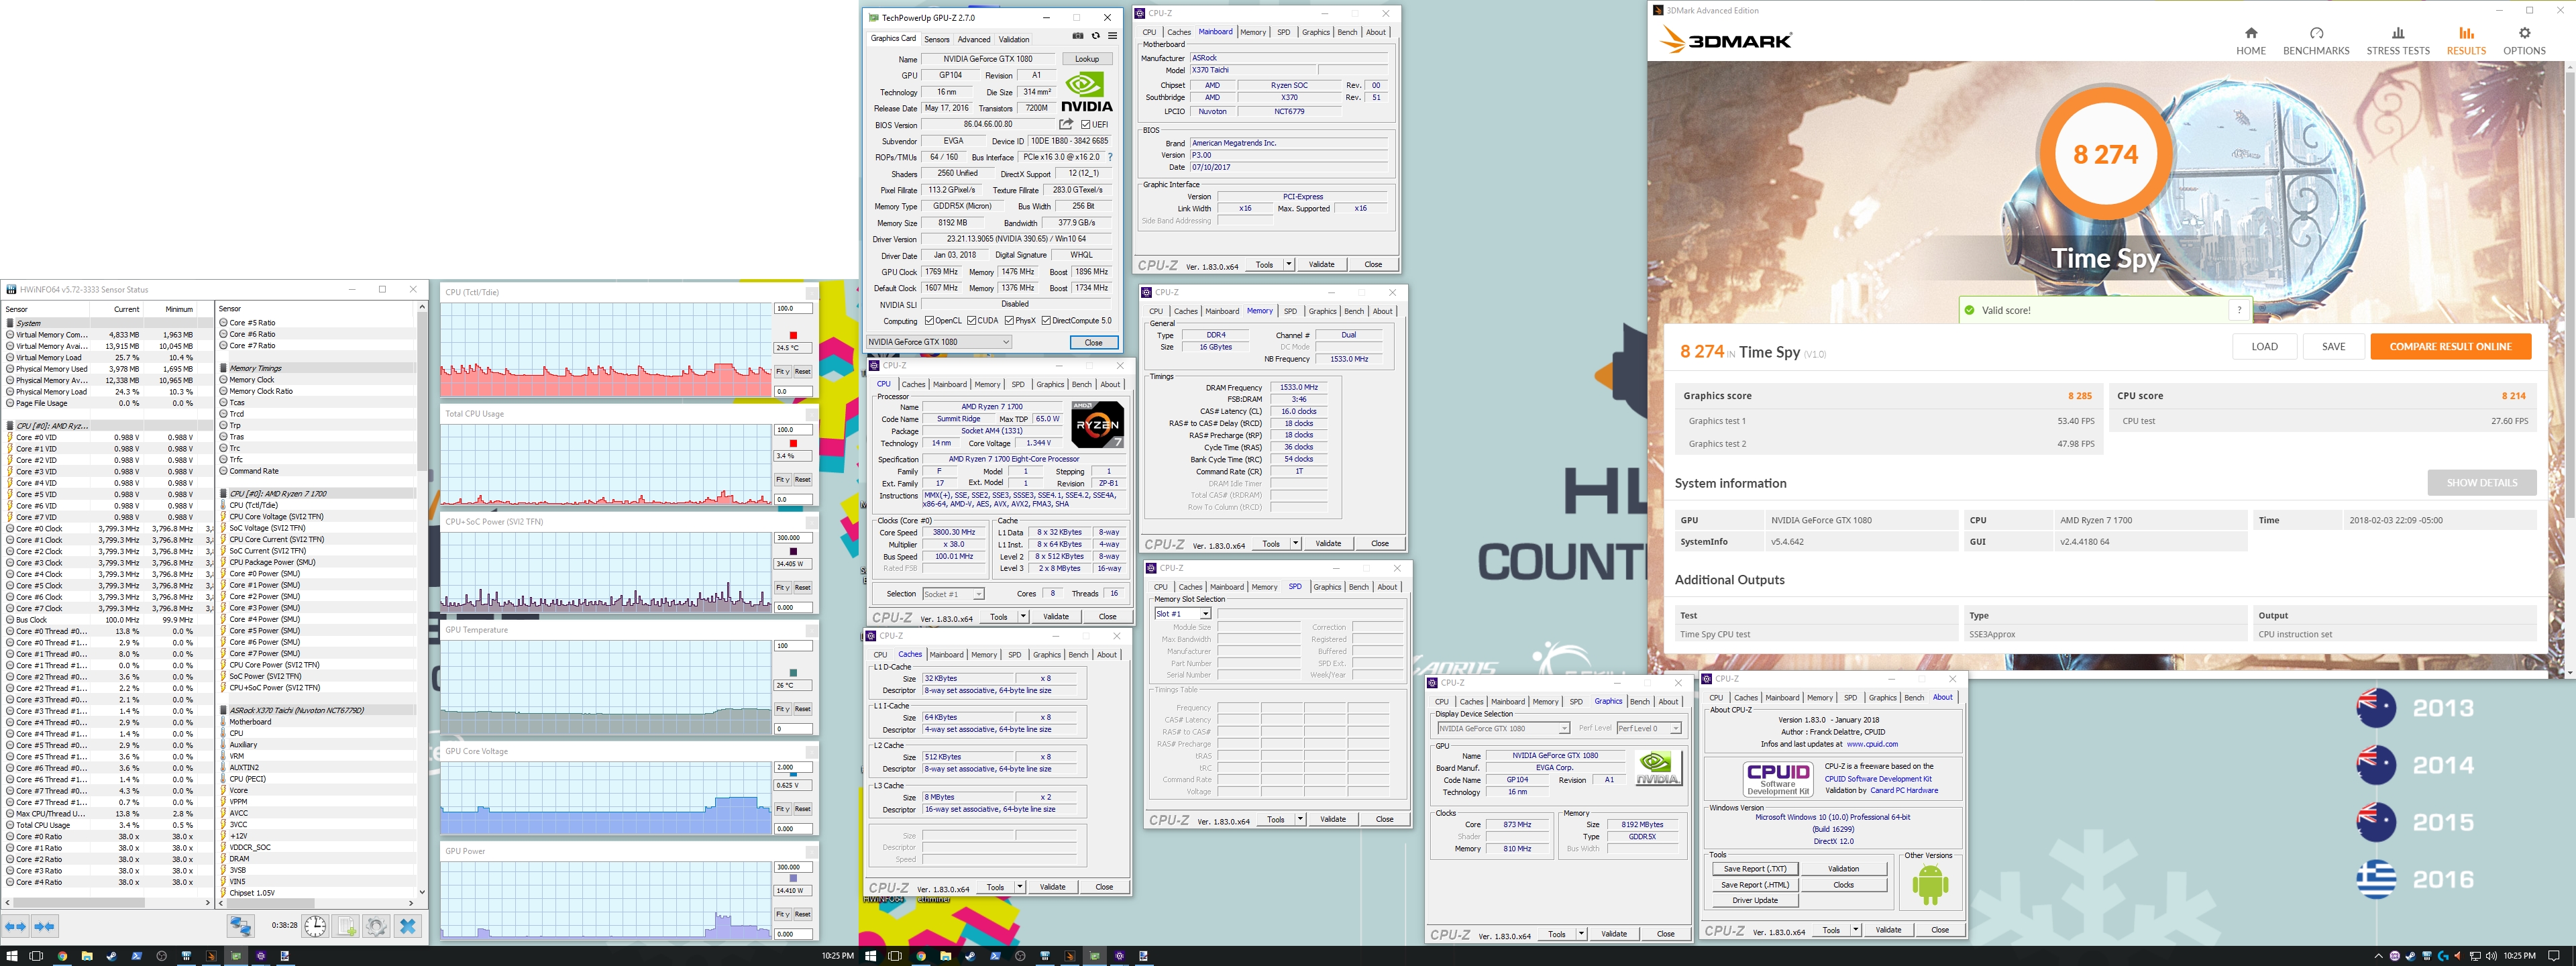
Task: Switch to Advanced tab in GPU-Z
Action: 974,40
